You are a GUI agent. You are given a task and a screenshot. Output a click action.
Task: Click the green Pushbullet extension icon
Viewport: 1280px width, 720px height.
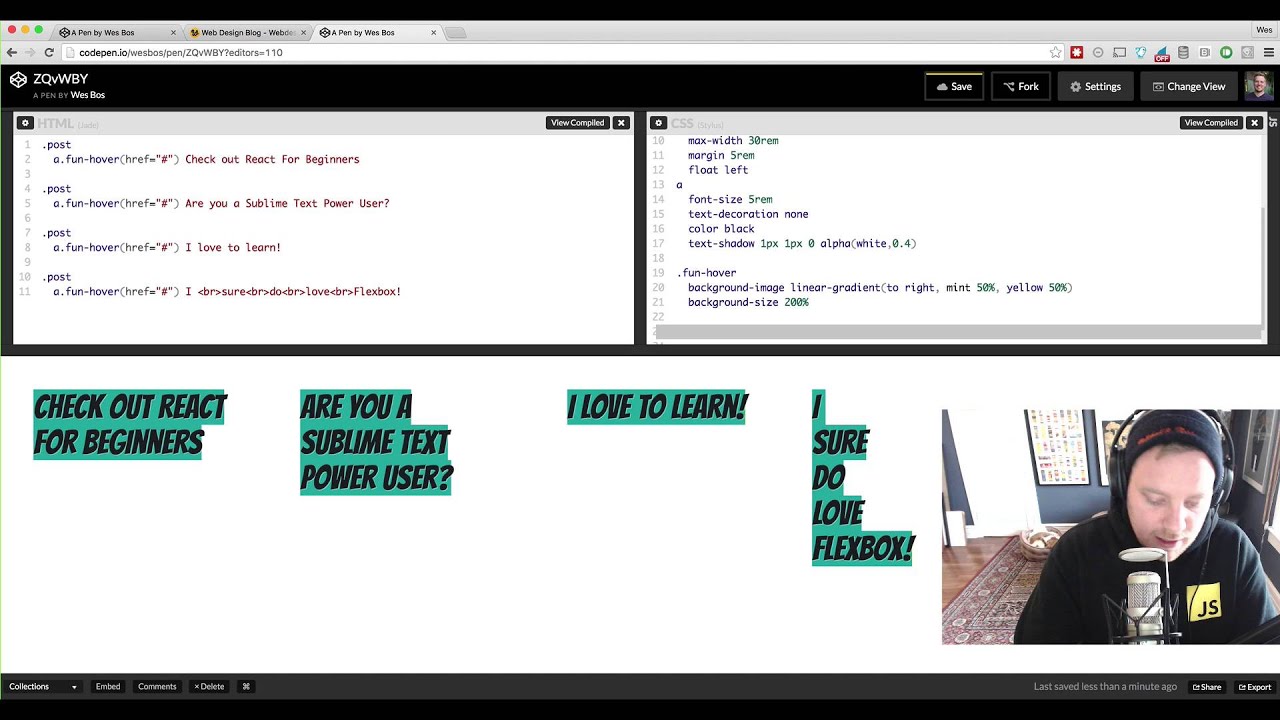(1226, 52)
